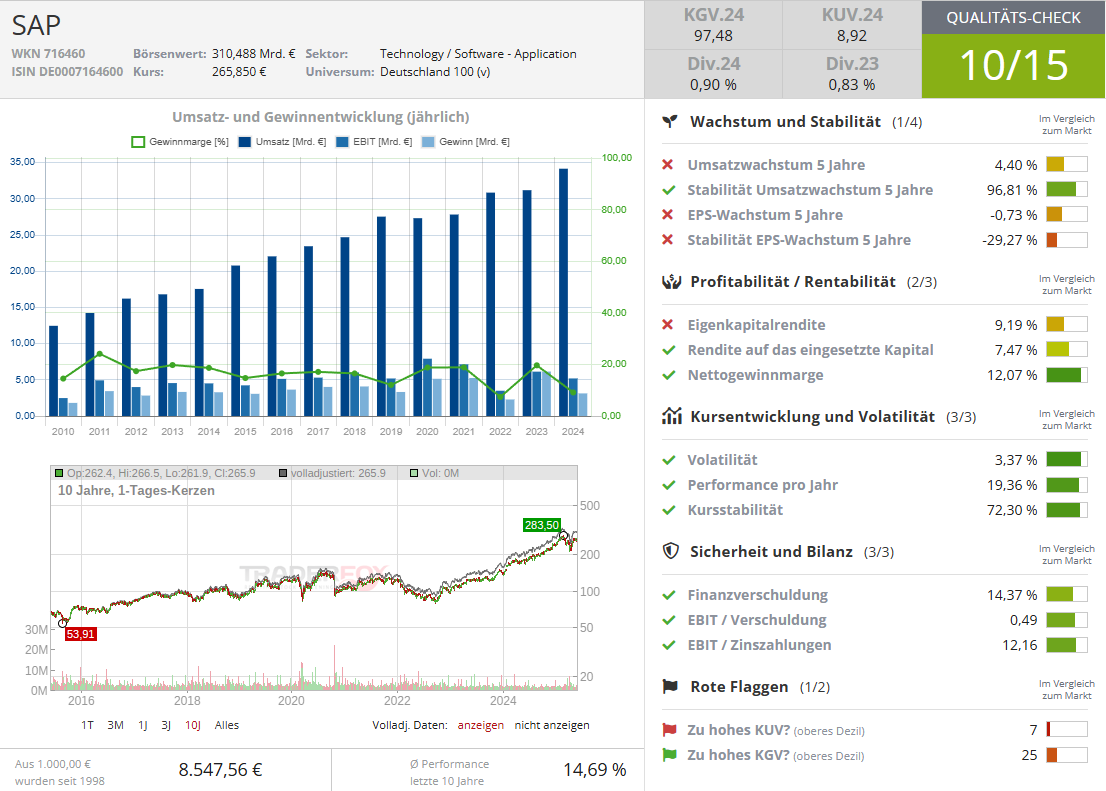Click the sector text Technology / Software - Application
This screenshot has width=1106, height=791.
coord(478,54)
